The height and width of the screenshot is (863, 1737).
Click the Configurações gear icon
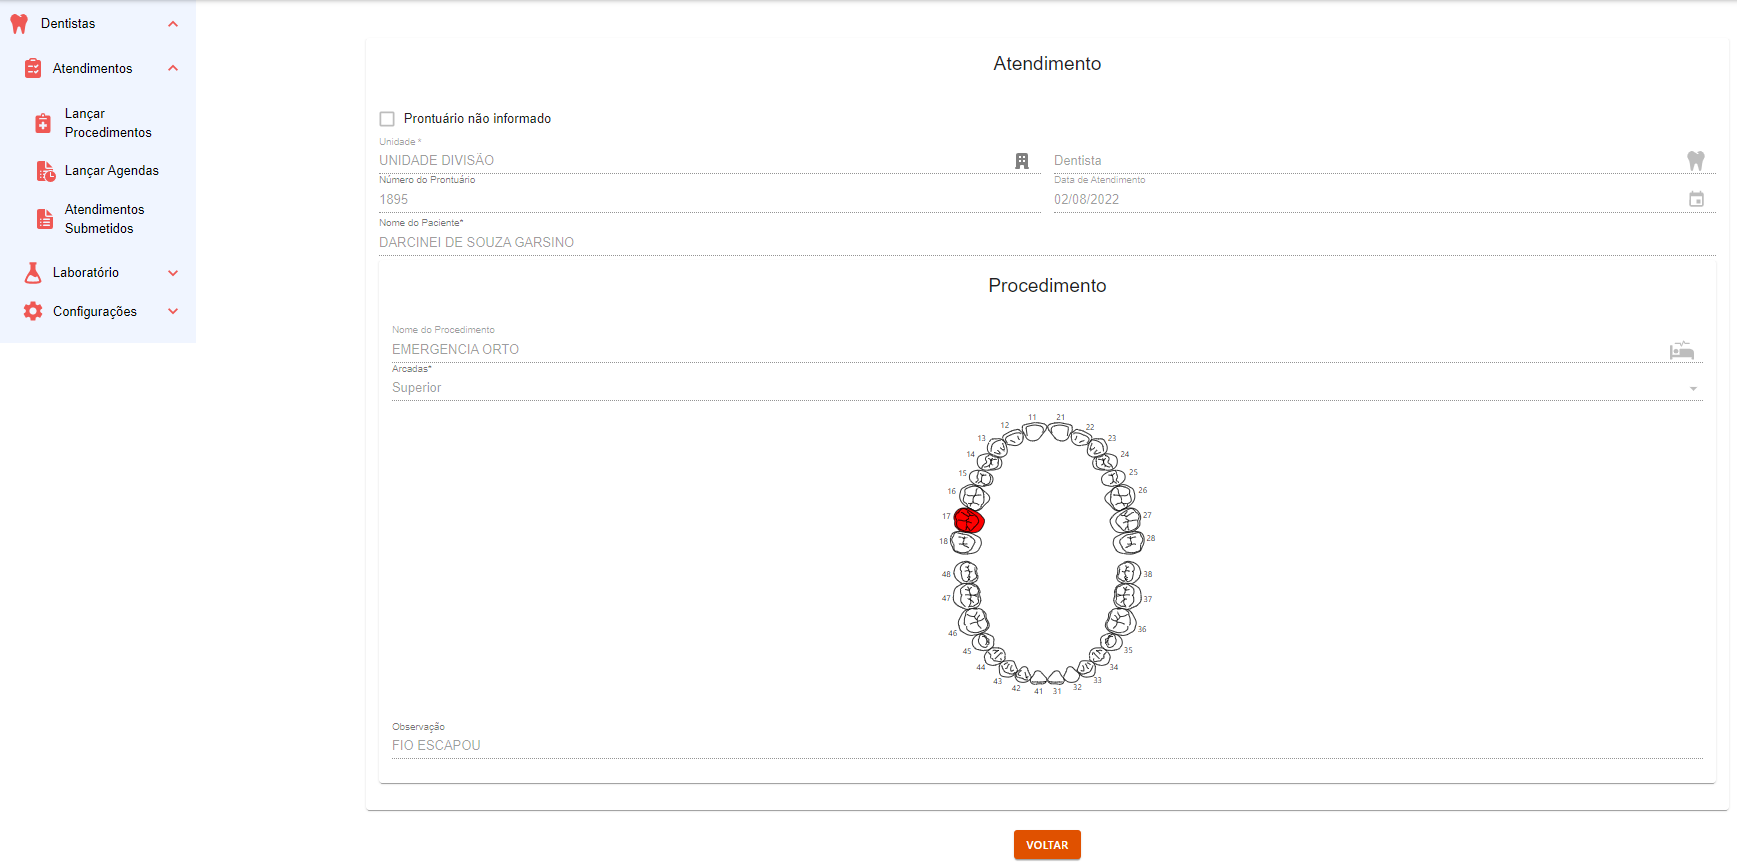[x=33, y=312]
